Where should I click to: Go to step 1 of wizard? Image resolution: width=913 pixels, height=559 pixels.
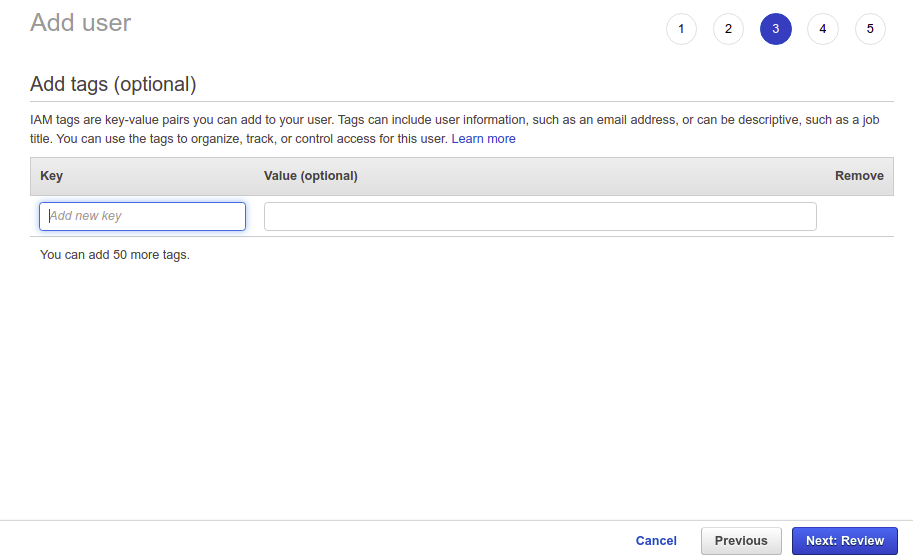click(681, 29)
